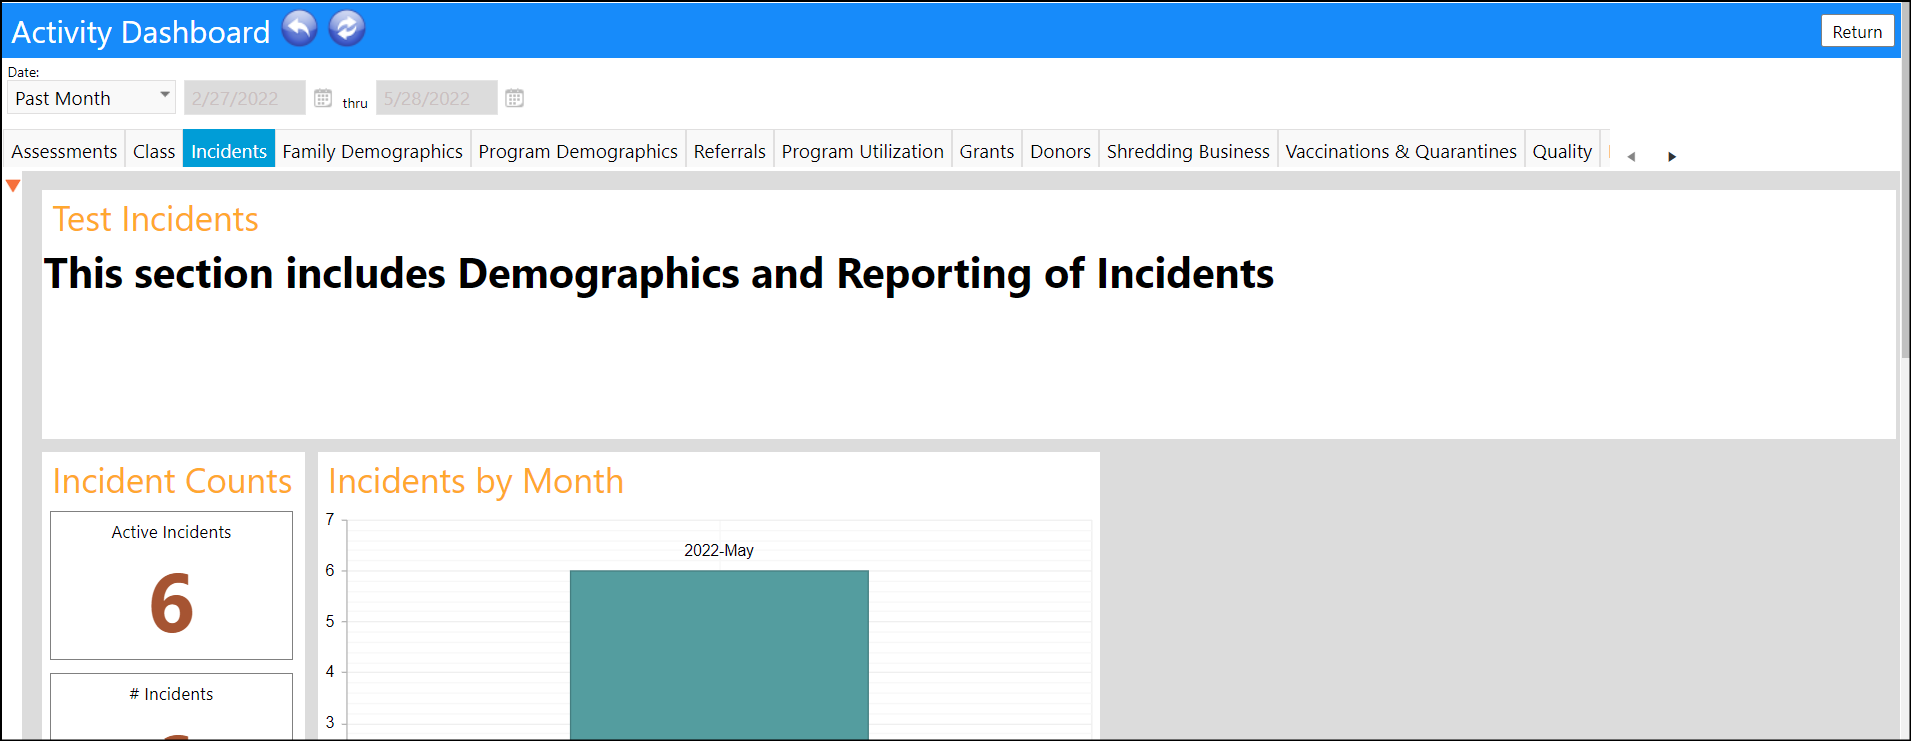Click the start date field 2/27/2022
The height and width of the screenshot is (741, 1911).
(x=244, y=98)
